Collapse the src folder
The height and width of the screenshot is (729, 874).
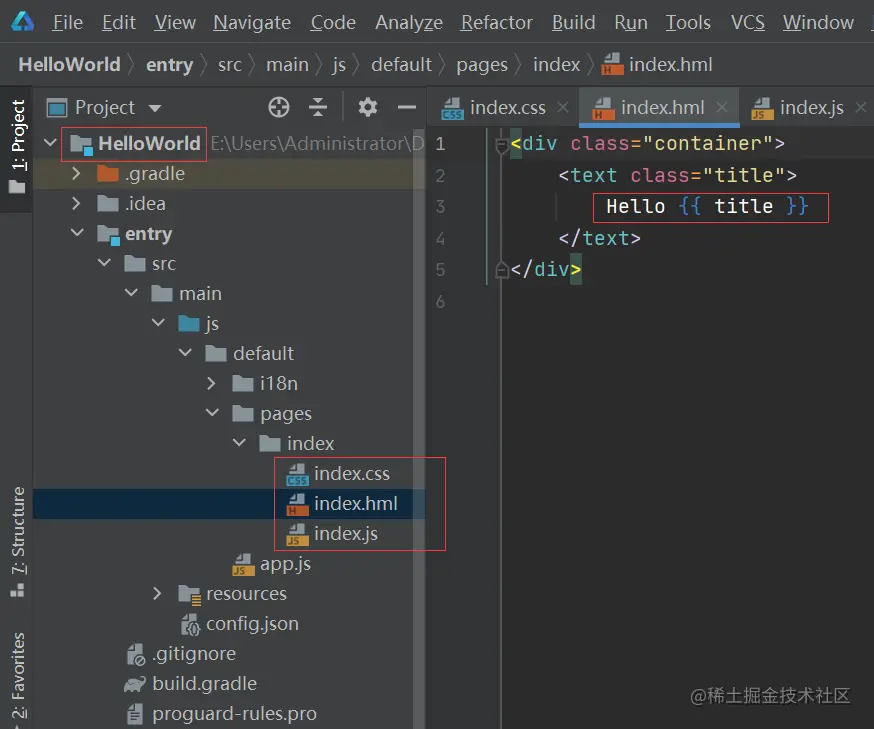pyautogui.click(x=104, y=262)
